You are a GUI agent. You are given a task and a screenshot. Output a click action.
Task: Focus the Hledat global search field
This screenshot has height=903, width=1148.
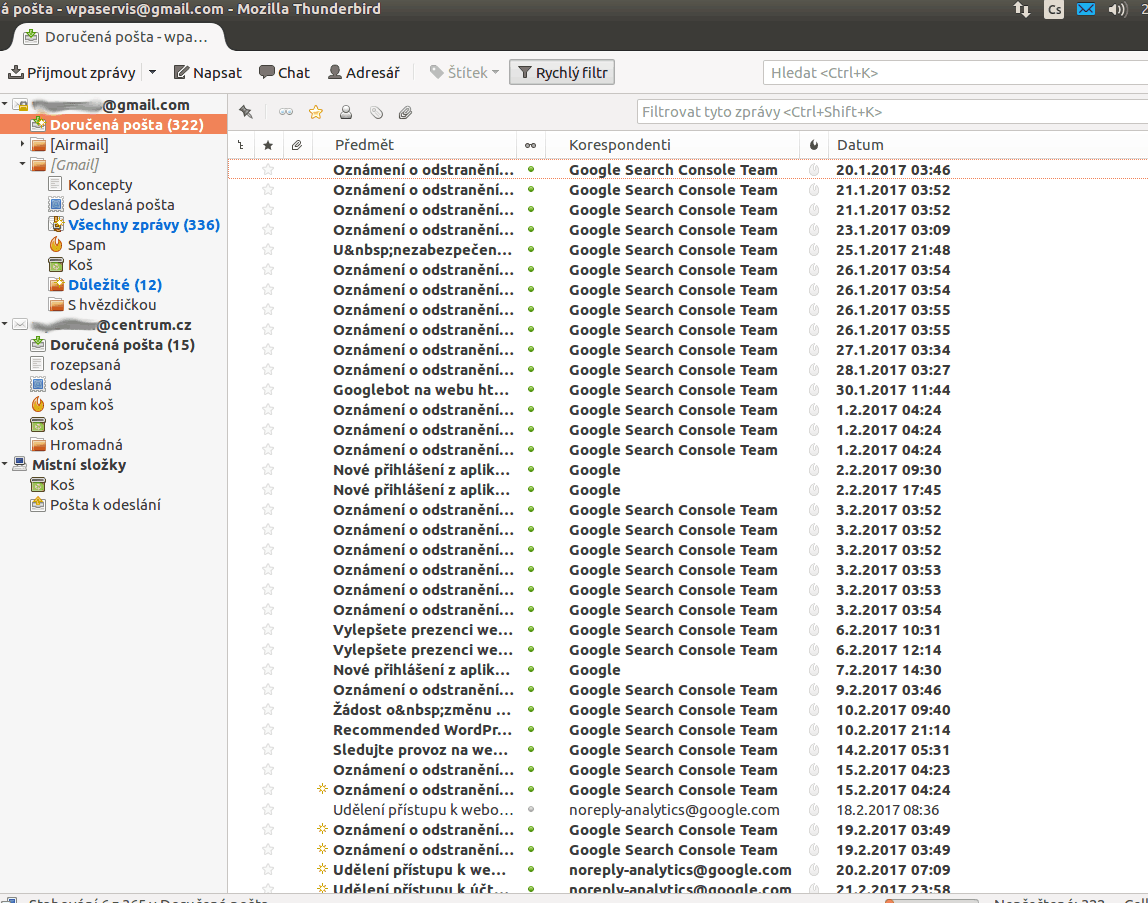tap(955, 73)
